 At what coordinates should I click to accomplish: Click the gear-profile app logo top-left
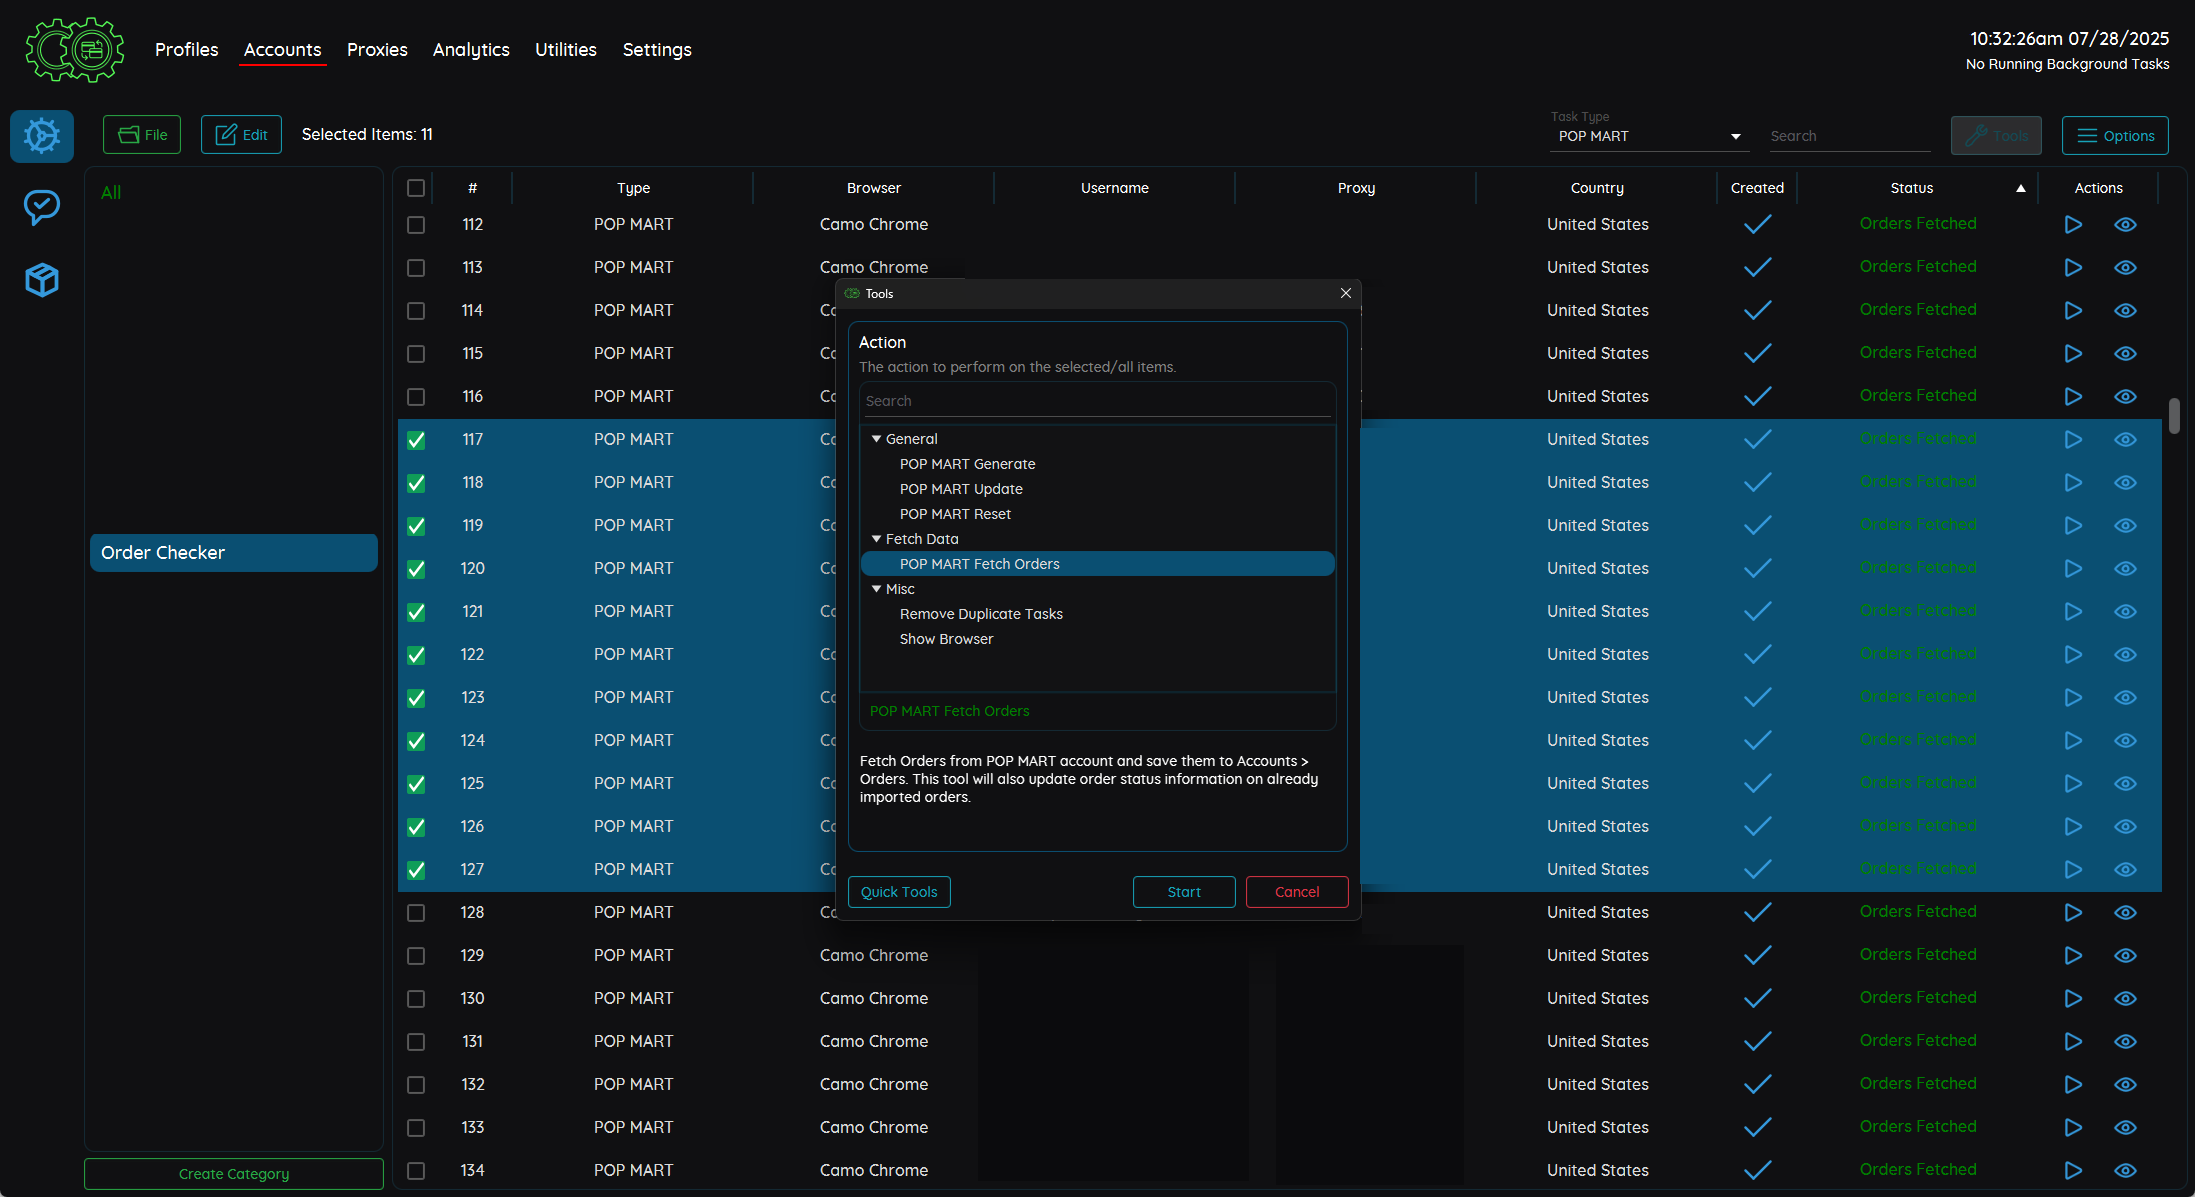coord(74,49)
